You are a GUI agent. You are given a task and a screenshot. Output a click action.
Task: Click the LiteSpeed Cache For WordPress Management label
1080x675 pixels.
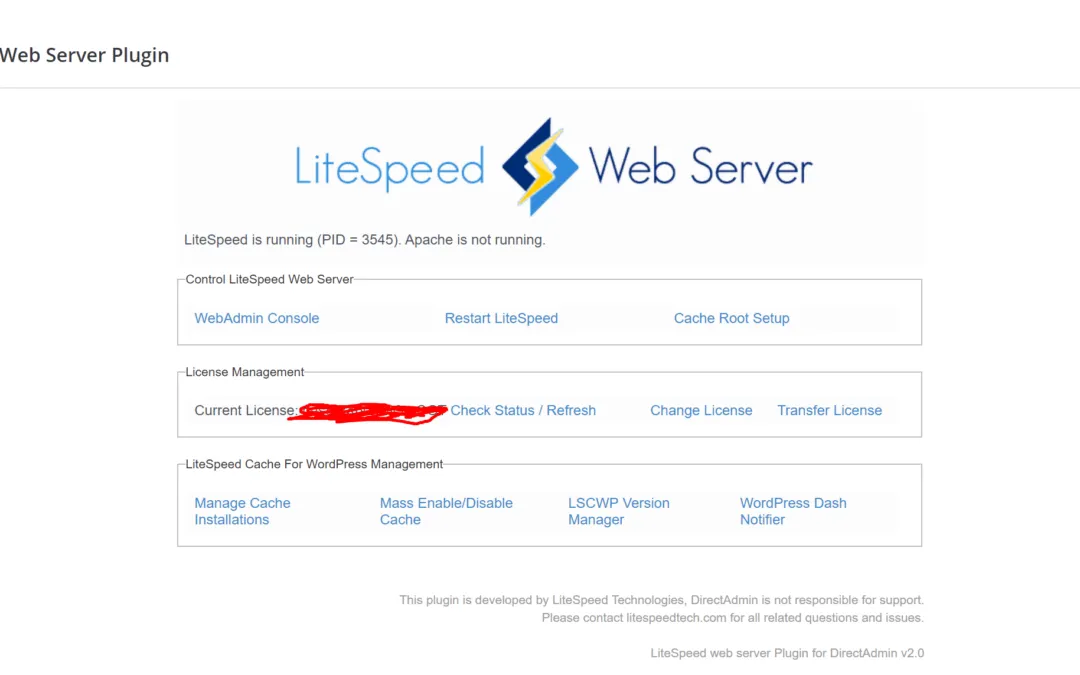[x=313, y=464]
